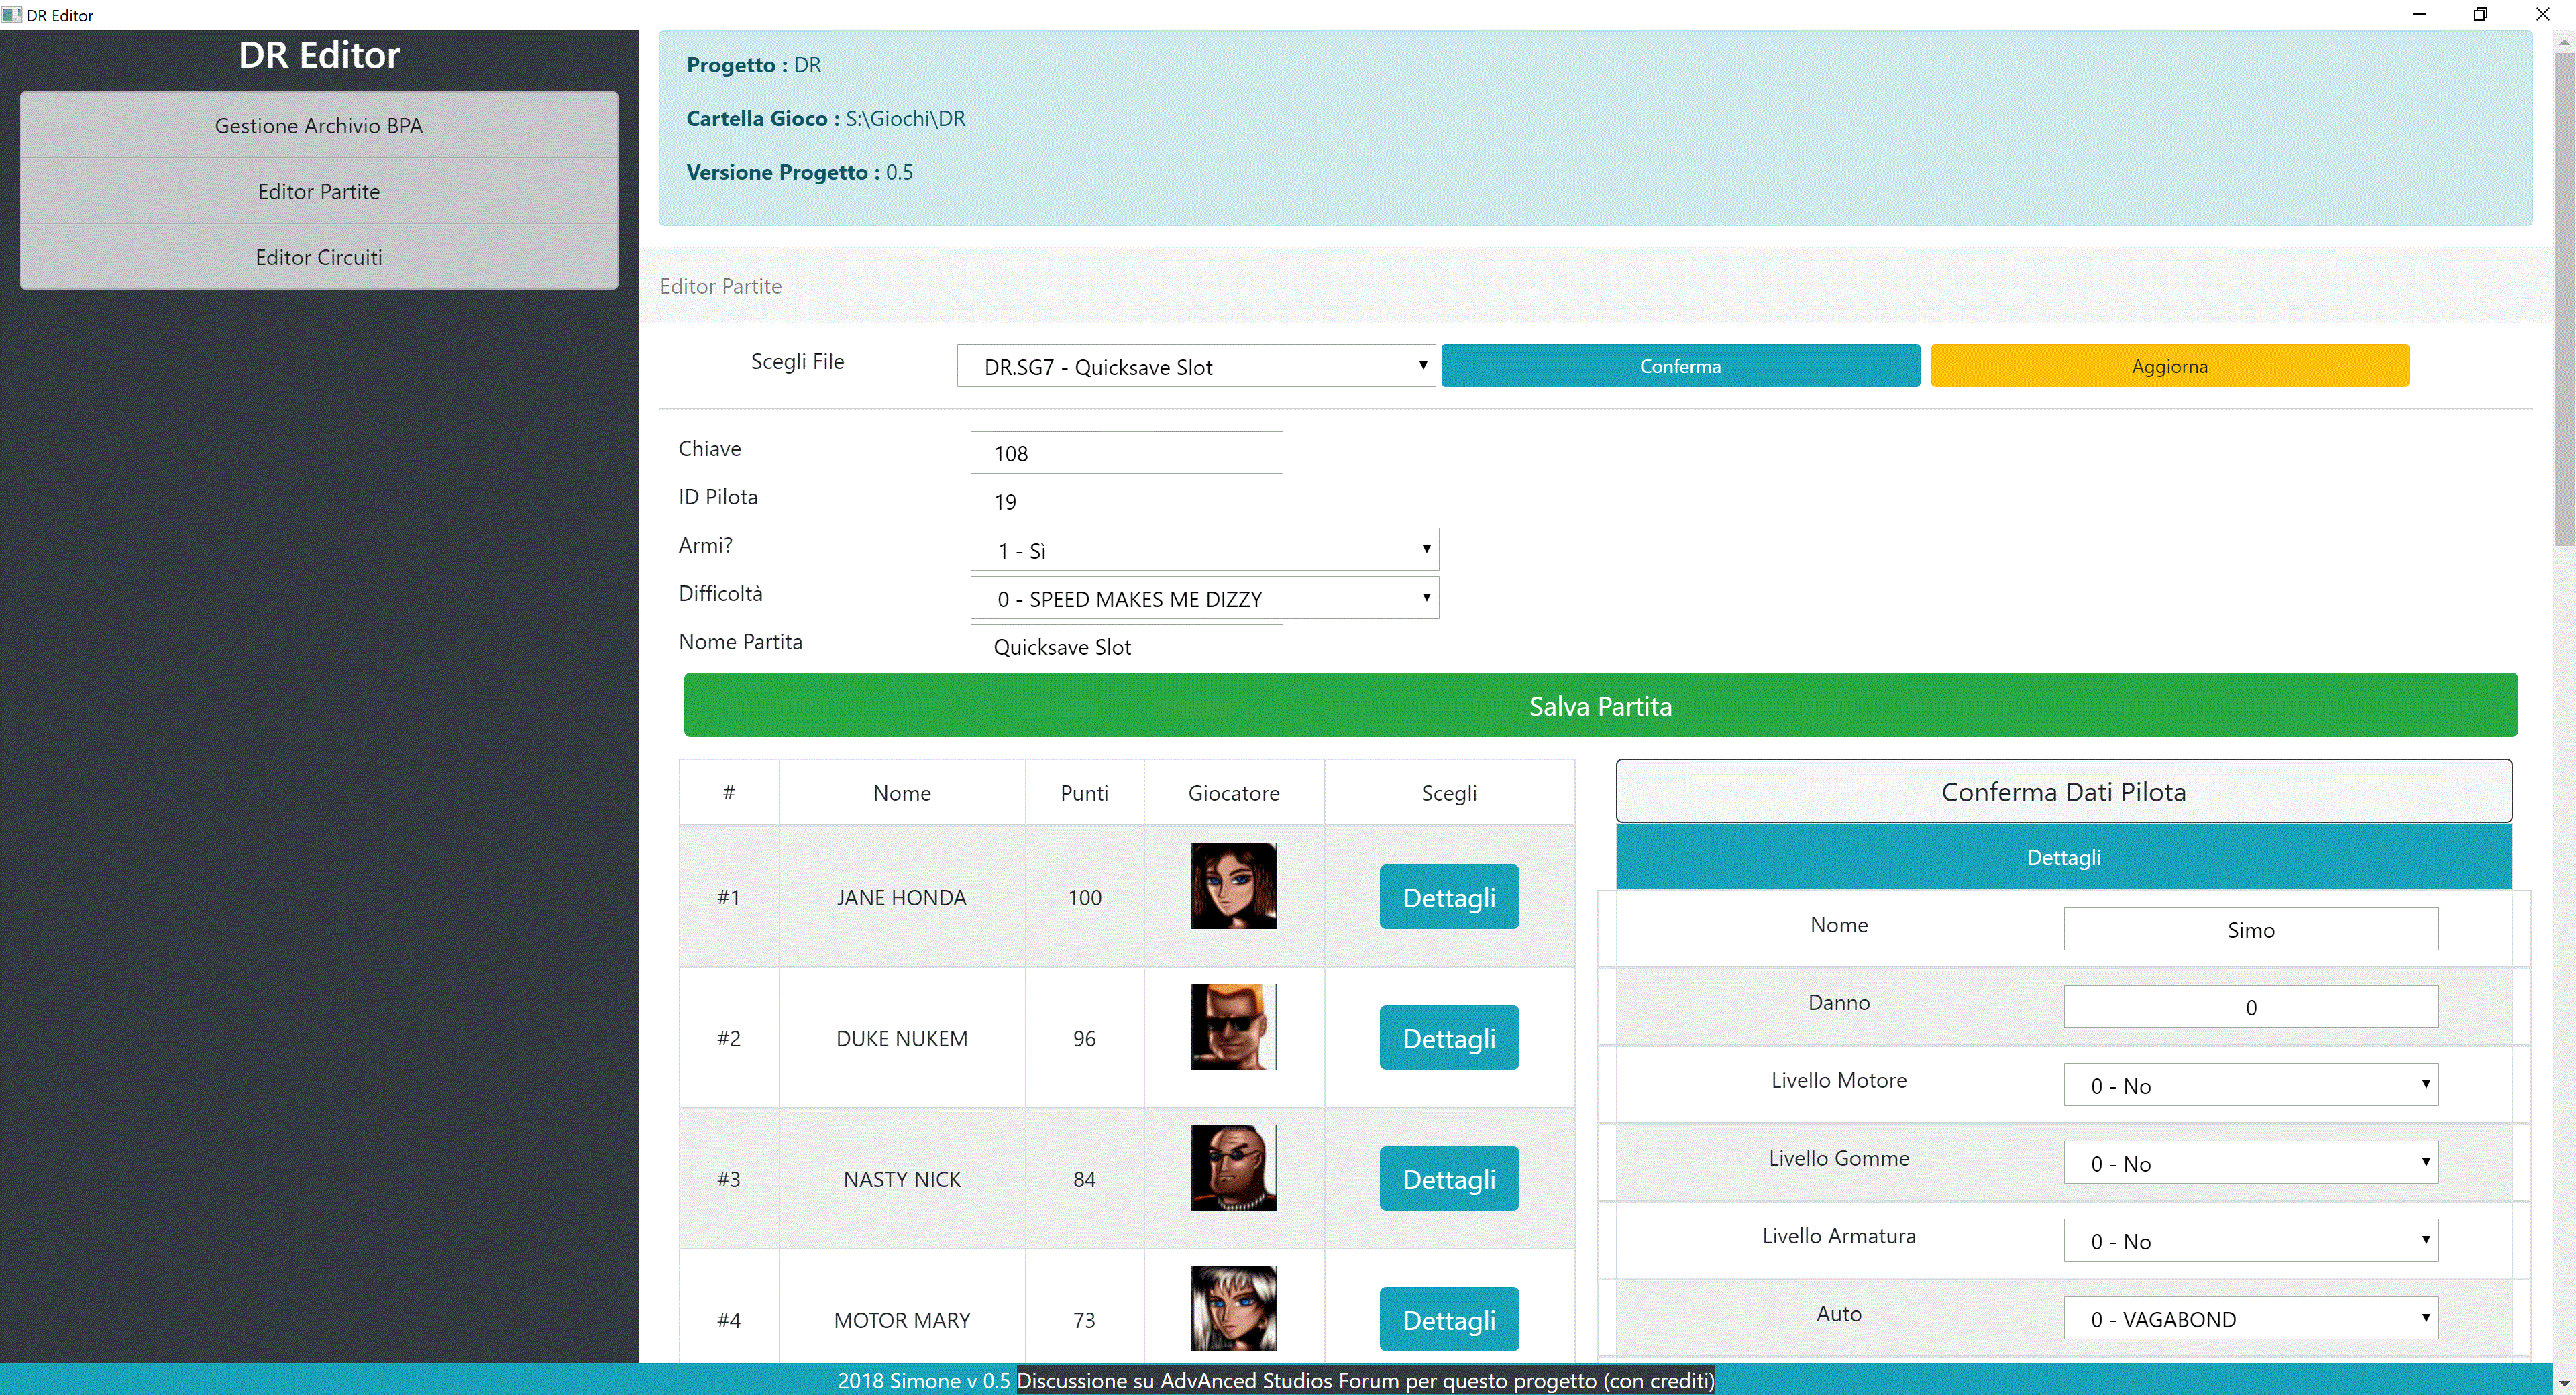Image resolution: width=2576 pixels, height=1395 pixels.
Task: Open the Scegli File dropdown
Action: click(x=1195, y=366)
